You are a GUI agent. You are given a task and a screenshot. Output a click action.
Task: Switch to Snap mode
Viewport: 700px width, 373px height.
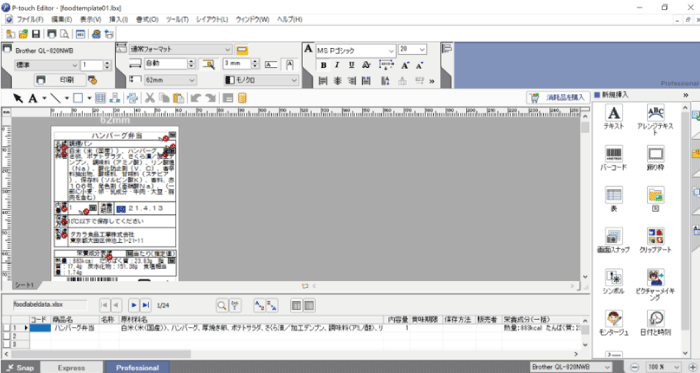[x=21, y=368]
